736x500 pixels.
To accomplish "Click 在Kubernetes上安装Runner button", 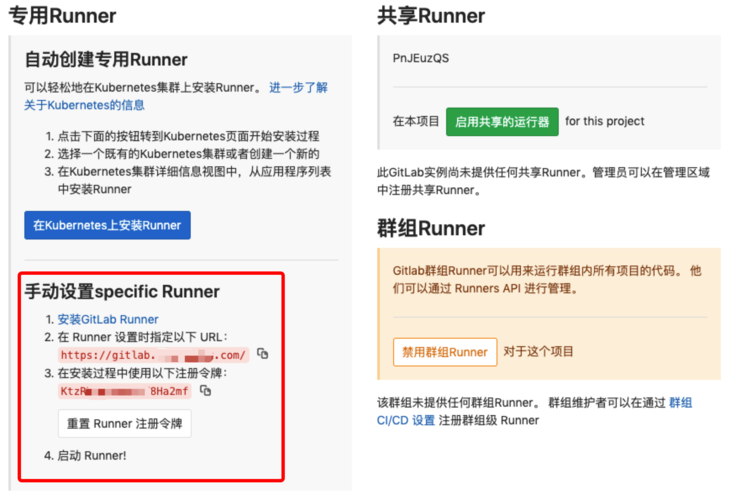I will tap(107, 225).
